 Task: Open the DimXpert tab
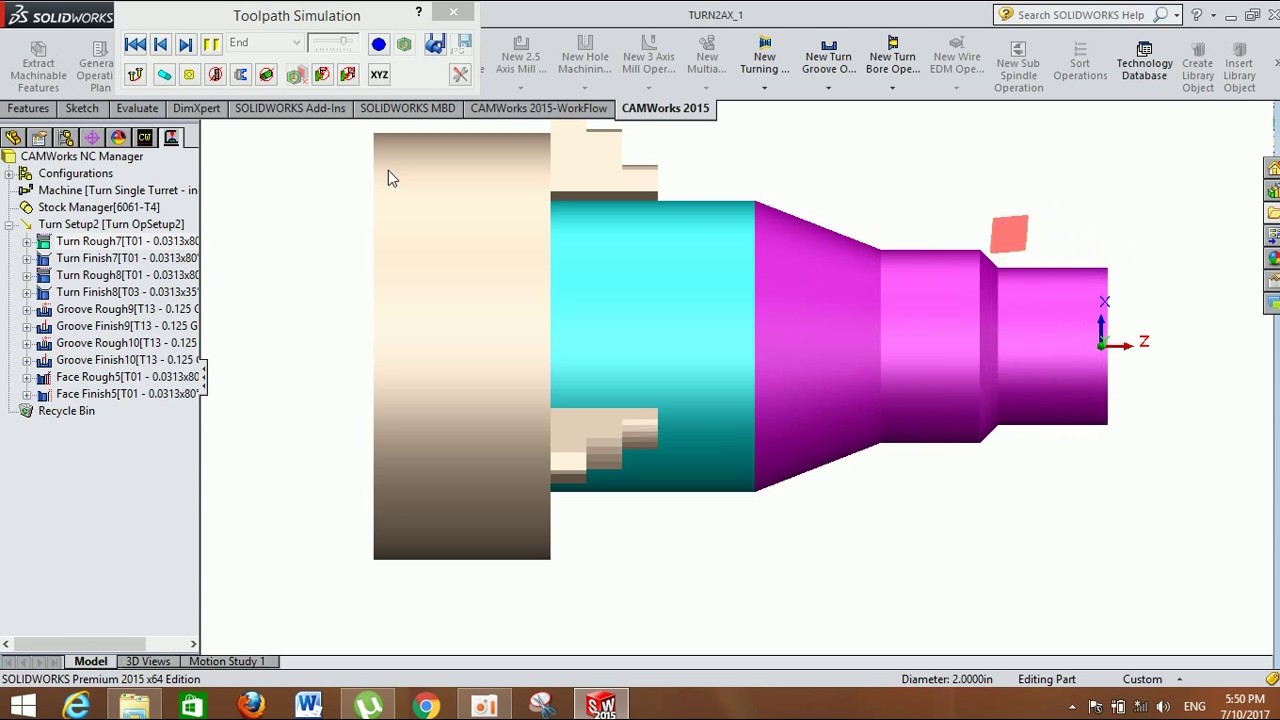196,108
